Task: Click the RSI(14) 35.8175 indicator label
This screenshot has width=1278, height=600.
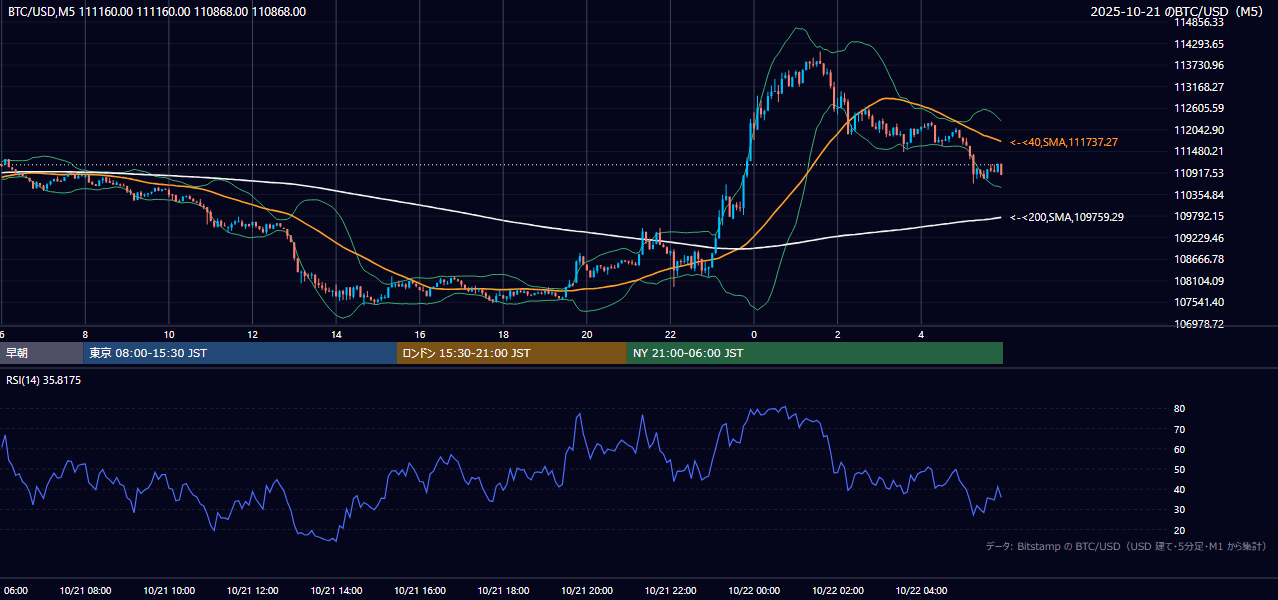Action: [x=44, y=380]
